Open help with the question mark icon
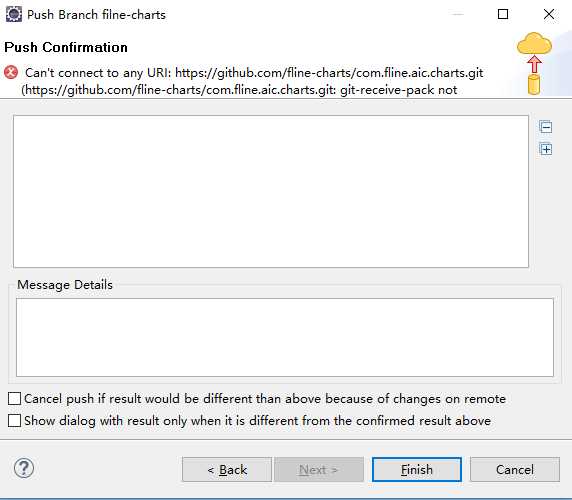572x500 pixels. (24, 468)
